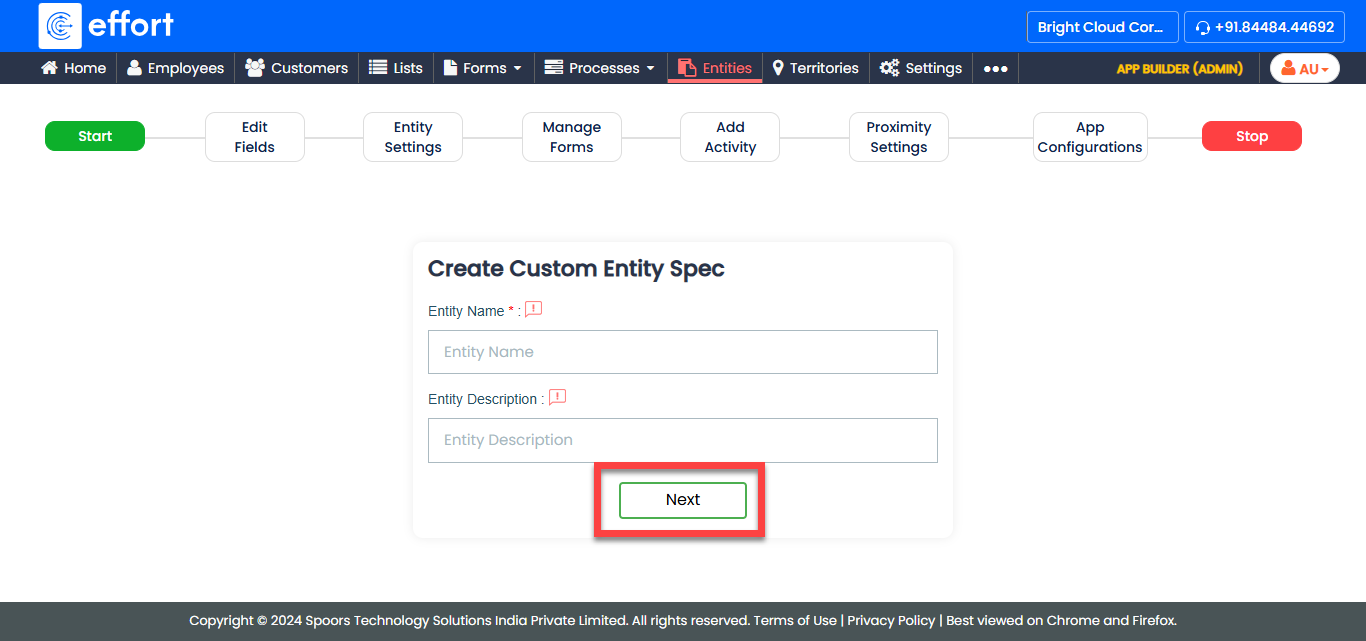1366x641 pixels.
Task: Click the Home house icon
Action: coord(49,68)
